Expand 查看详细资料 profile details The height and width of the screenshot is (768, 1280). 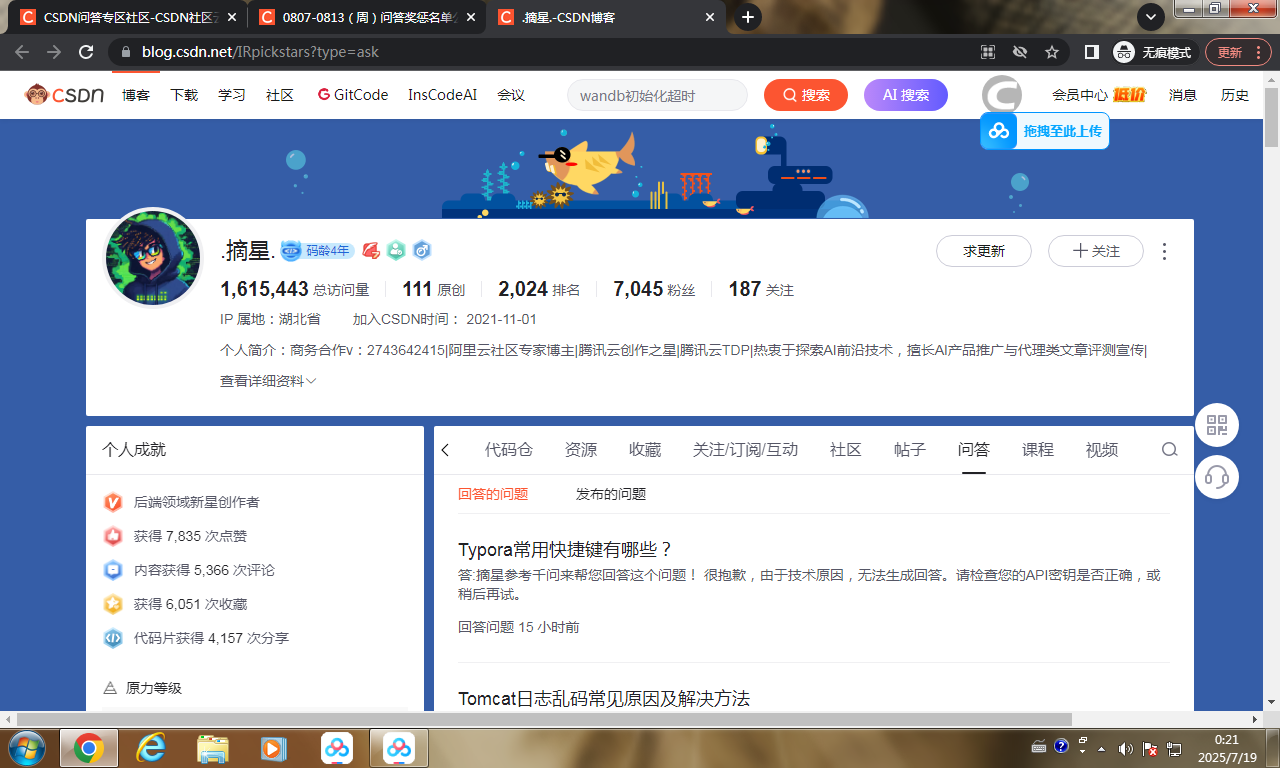tap(268, 381)
